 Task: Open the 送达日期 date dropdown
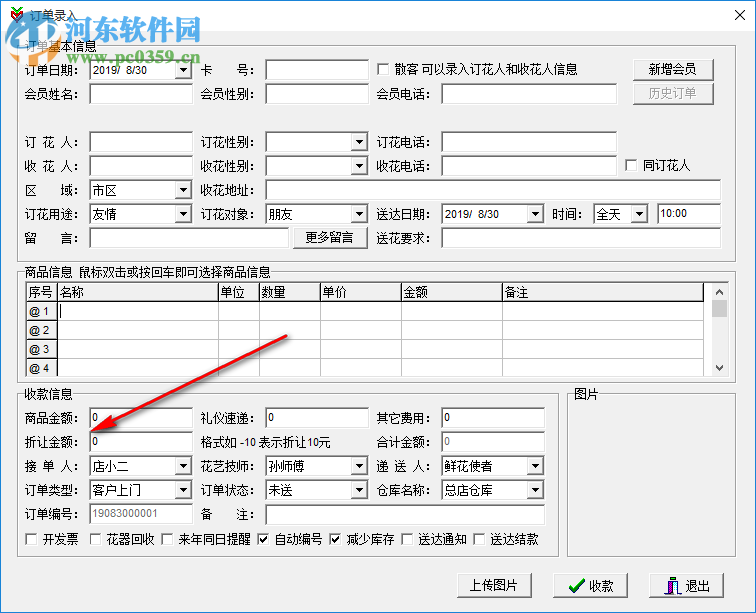click(535, 214)
